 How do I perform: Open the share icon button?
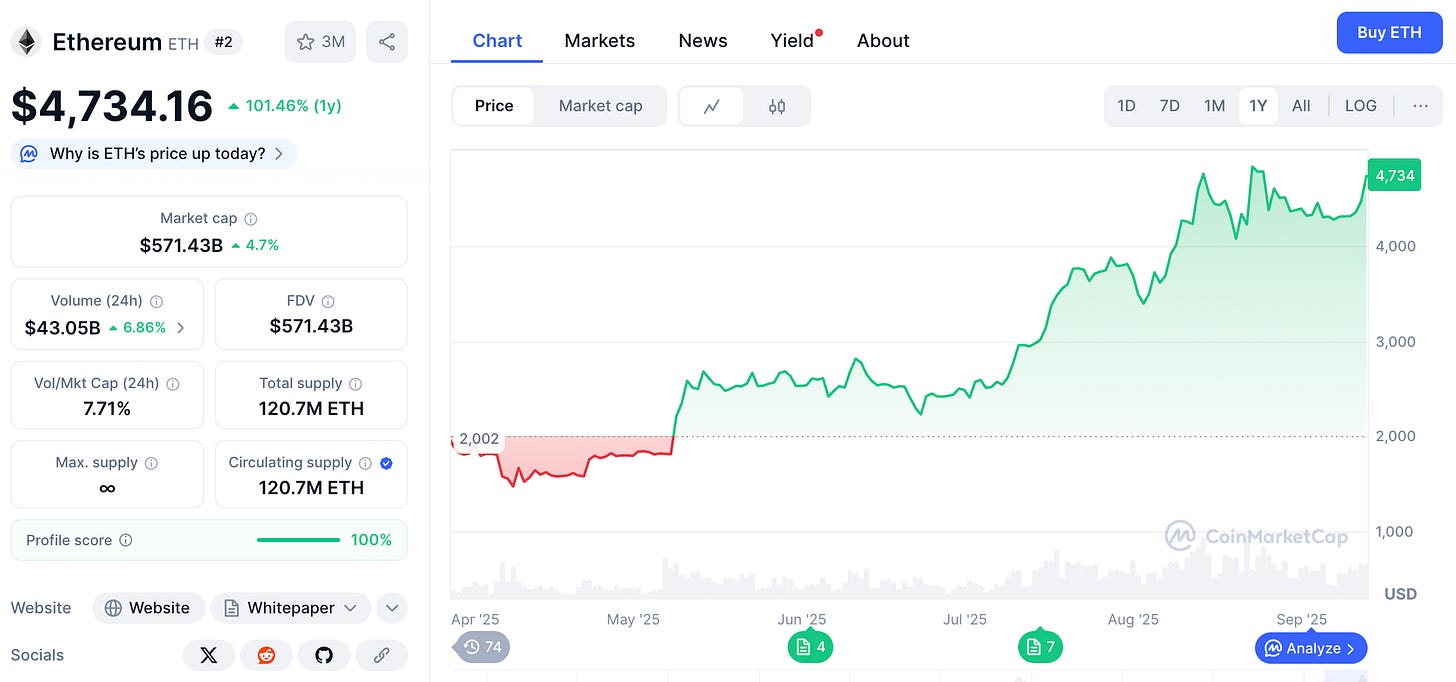(387, 42)
